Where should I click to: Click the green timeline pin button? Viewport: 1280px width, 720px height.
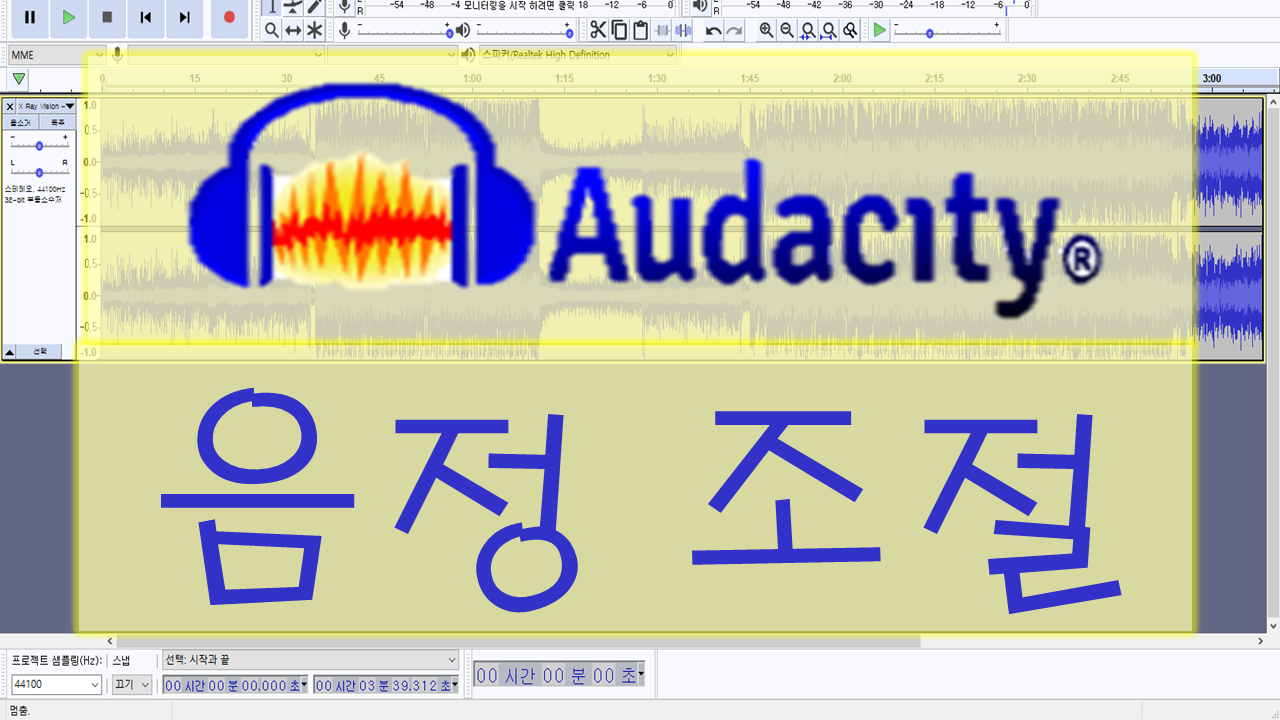pos(19,79)
